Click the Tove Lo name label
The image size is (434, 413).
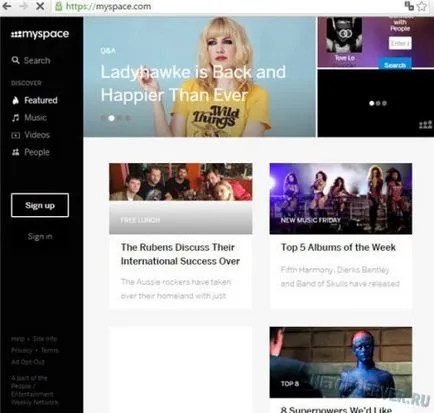[344, 58]
